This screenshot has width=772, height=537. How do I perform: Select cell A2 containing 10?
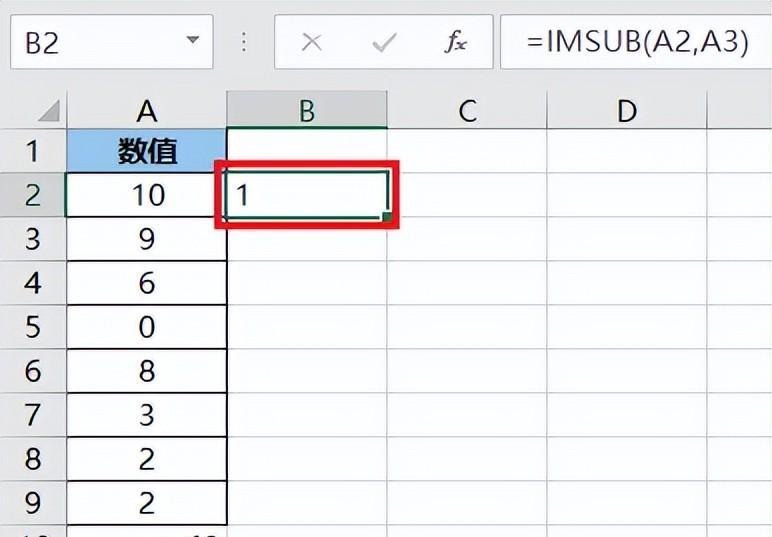pyautogui.click(x=147, y=195)
